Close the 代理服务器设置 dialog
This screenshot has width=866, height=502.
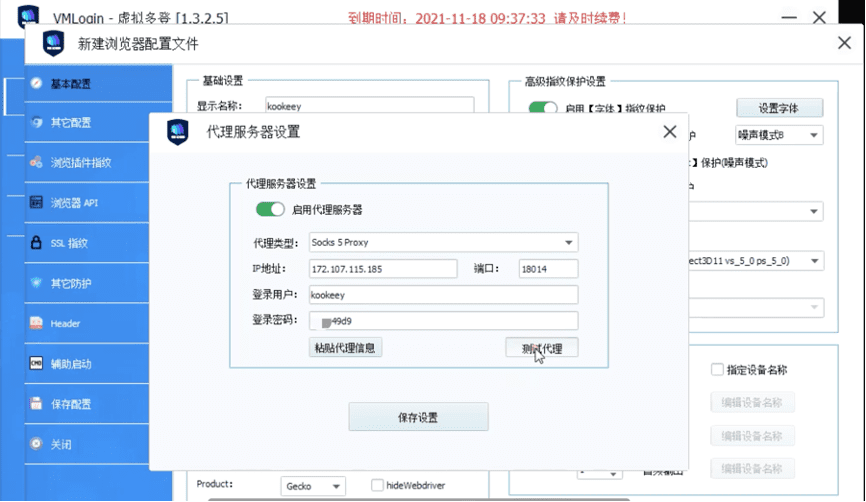[x=670, y=131]
